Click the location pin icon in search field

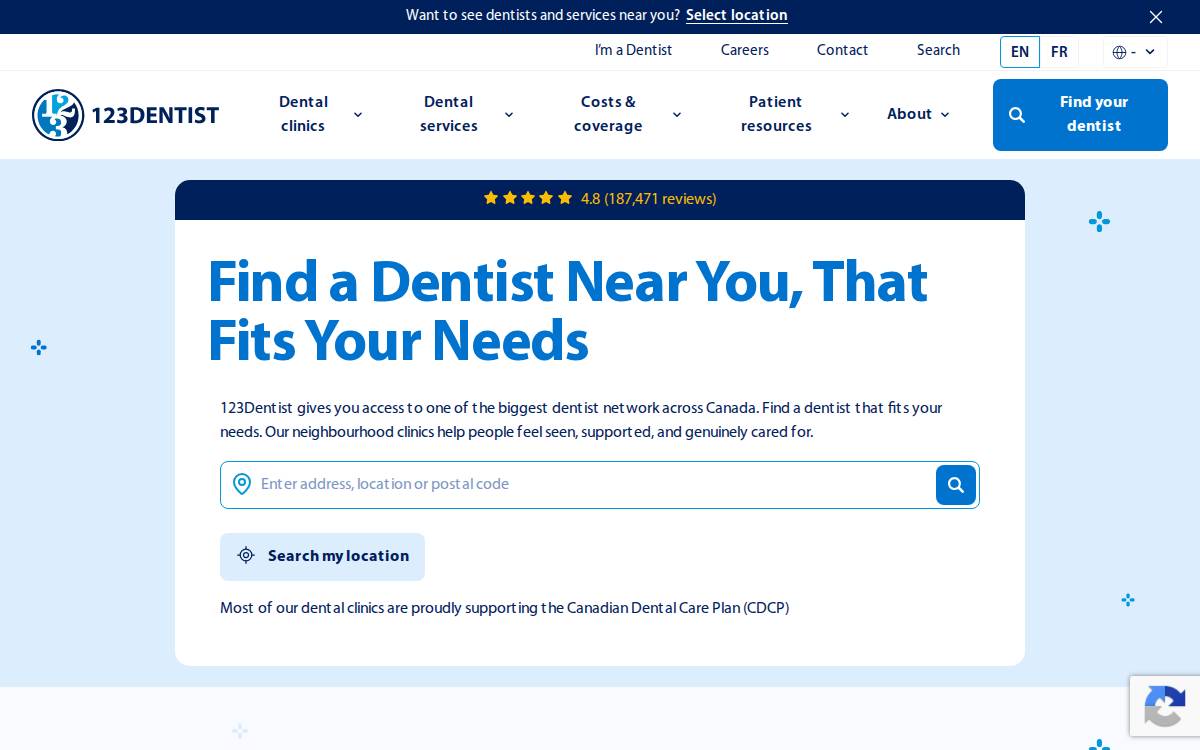click(x=242, y=485)
